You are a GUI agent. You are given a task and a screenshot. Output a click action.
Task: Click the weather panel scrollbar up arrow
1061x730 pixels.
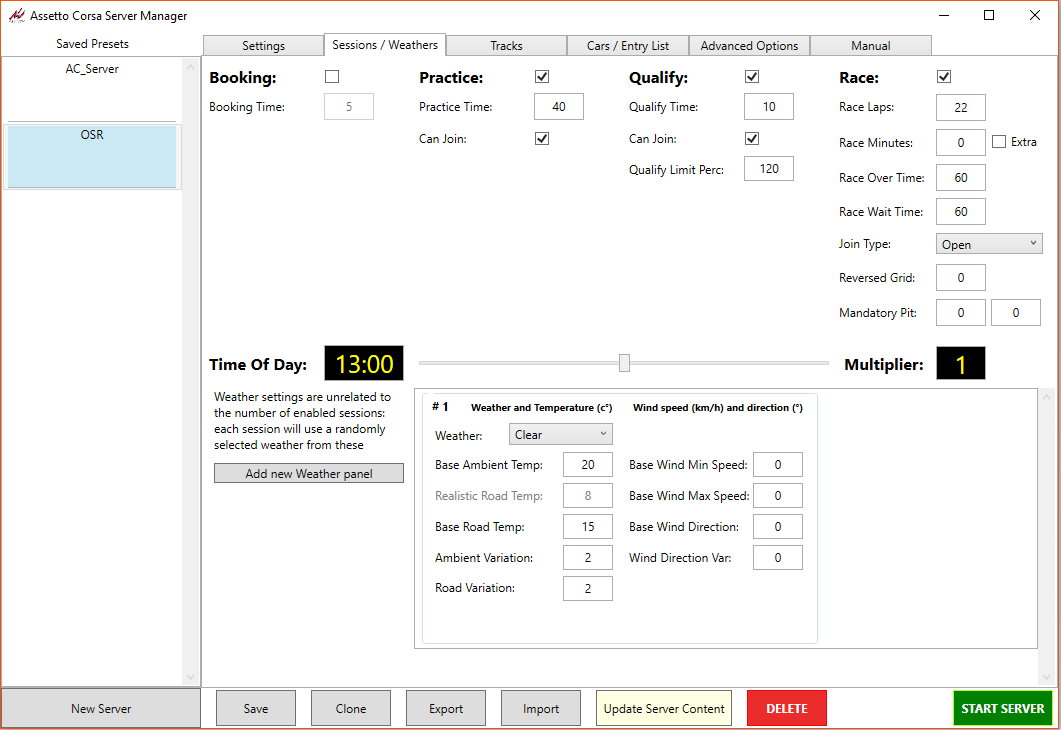tap(1046, 396)
